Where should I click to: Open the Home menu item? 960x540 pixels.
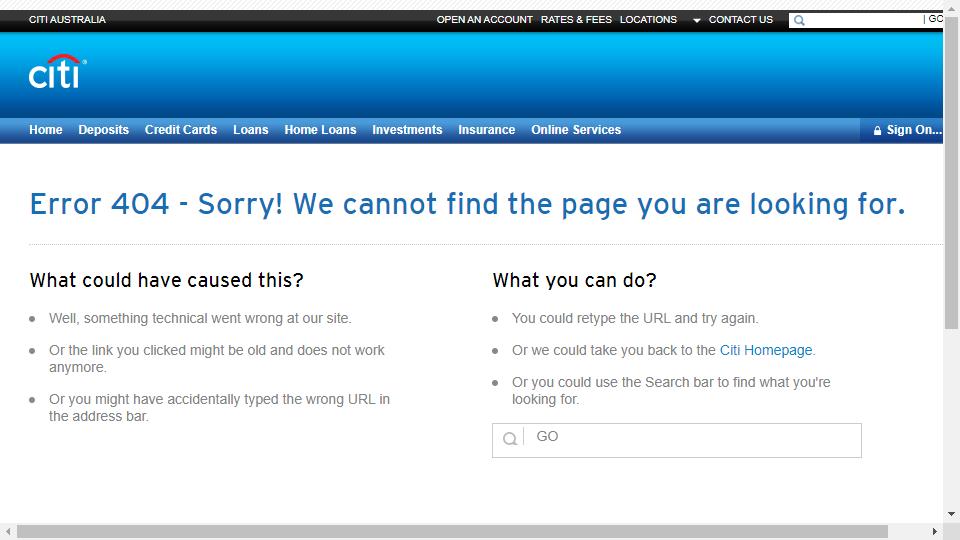point(46,130)
